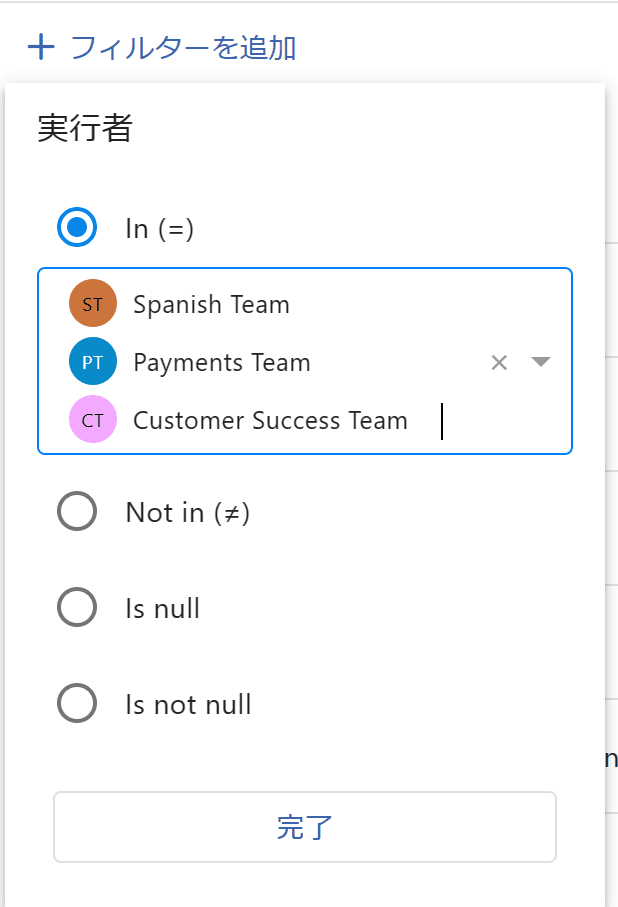Viewport: 618px width, 907px height.
Task: Enable the Is not null radio button
Action: [77, 704]
